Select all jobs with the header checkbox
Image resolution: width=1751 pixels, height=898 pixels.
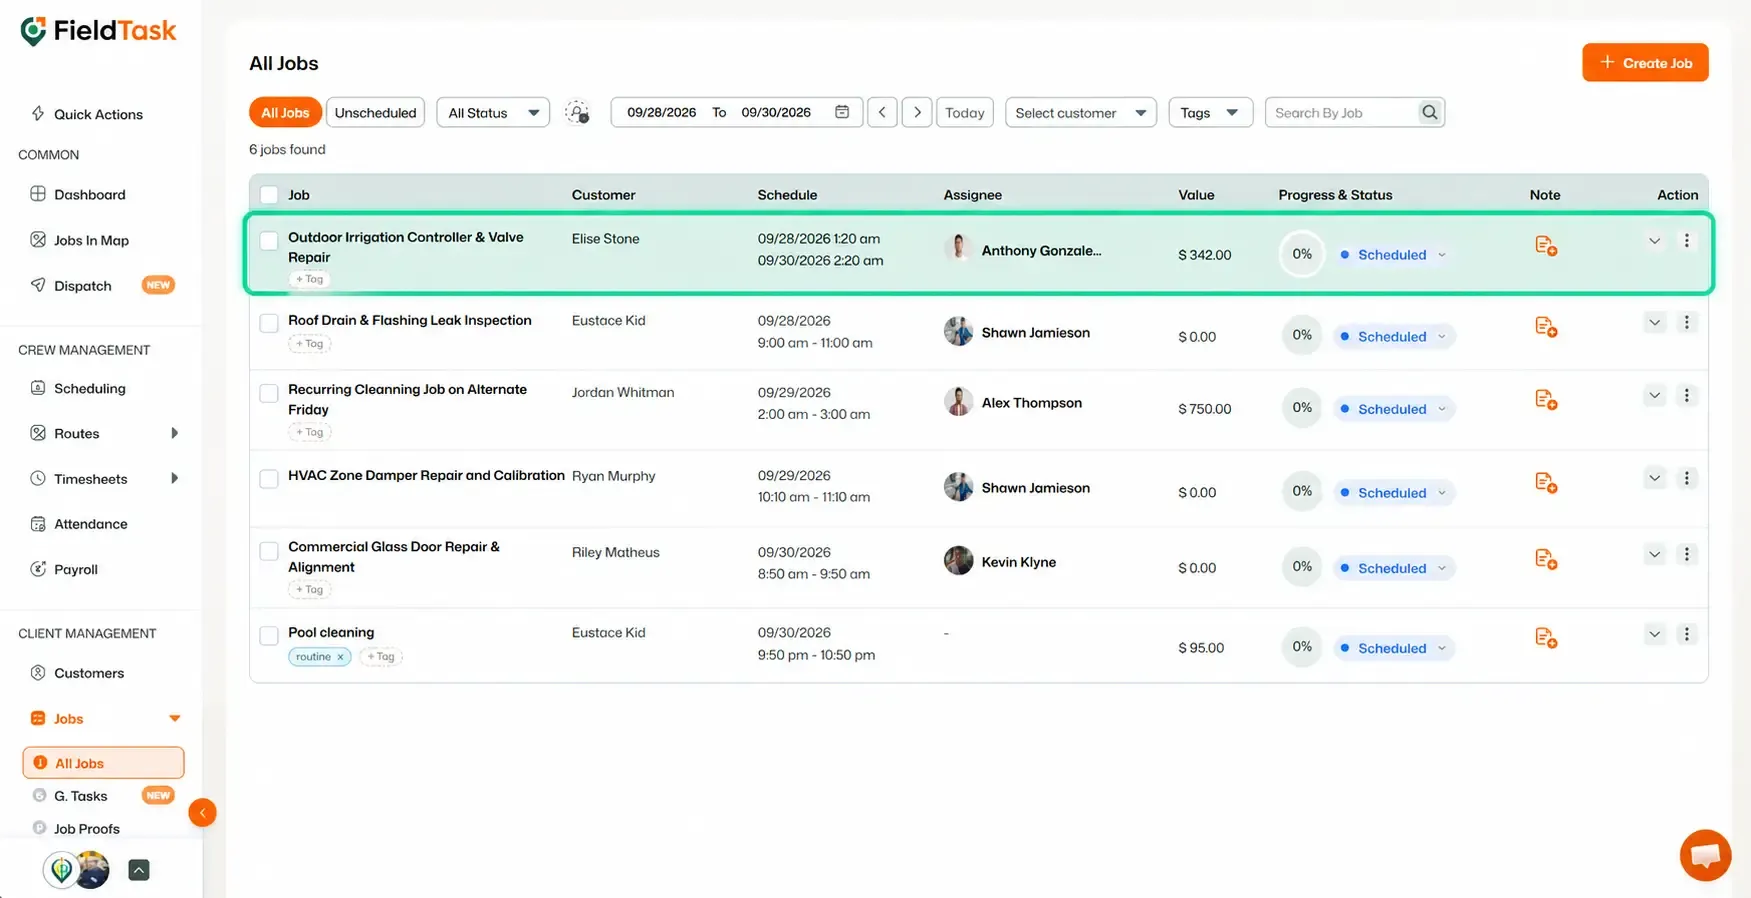(269, 195)
